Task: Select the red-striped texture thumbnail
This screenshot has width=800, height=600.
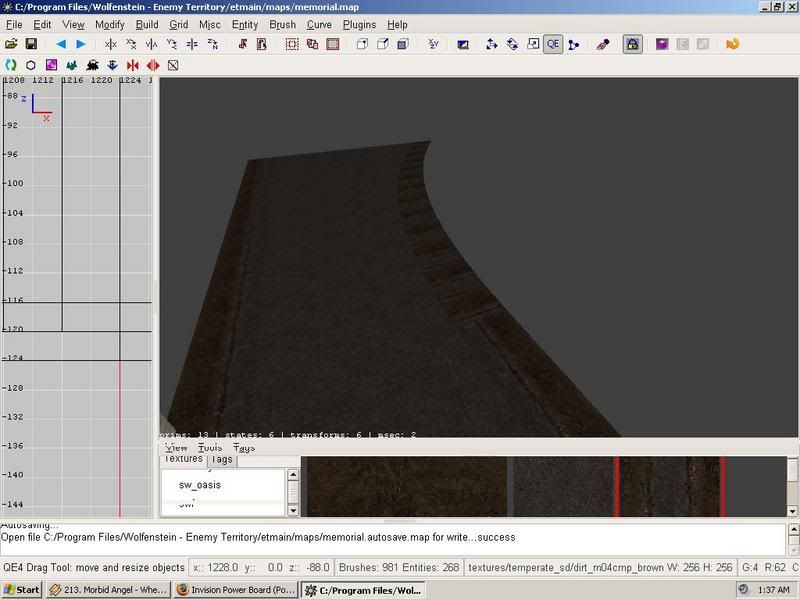Action: point(670,487)
